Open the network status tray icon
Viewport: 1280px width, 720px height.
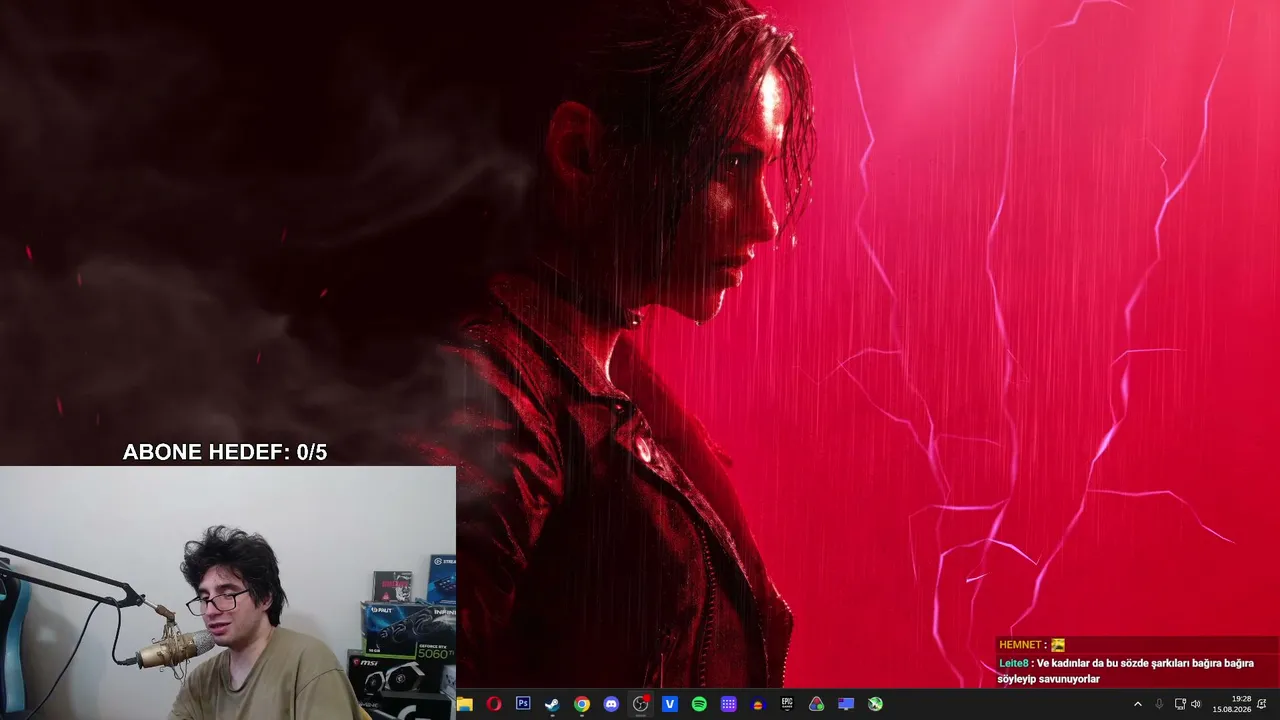coord(1180,704)
